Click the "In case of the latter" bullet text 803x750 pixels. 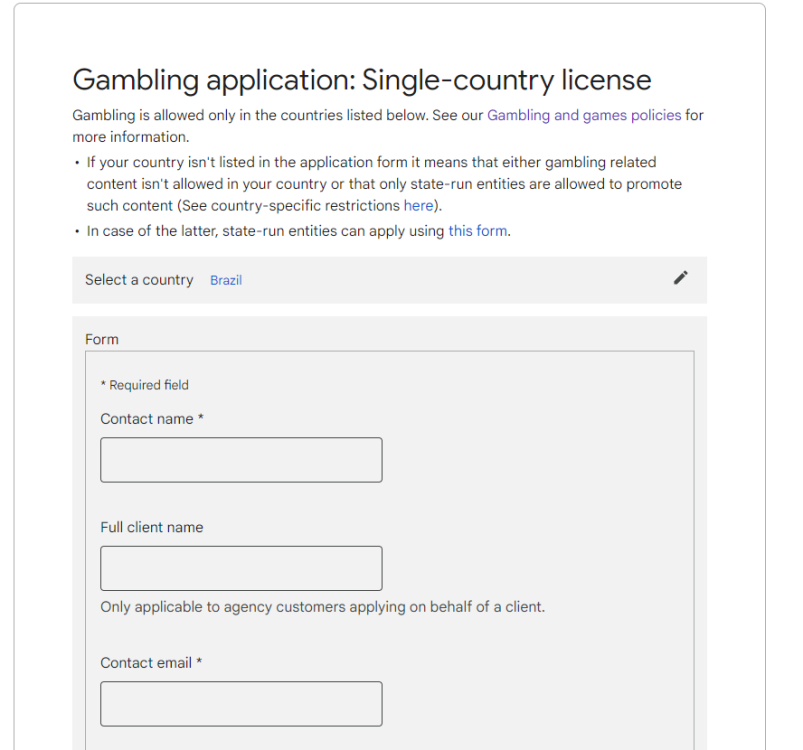pos(299,231)
